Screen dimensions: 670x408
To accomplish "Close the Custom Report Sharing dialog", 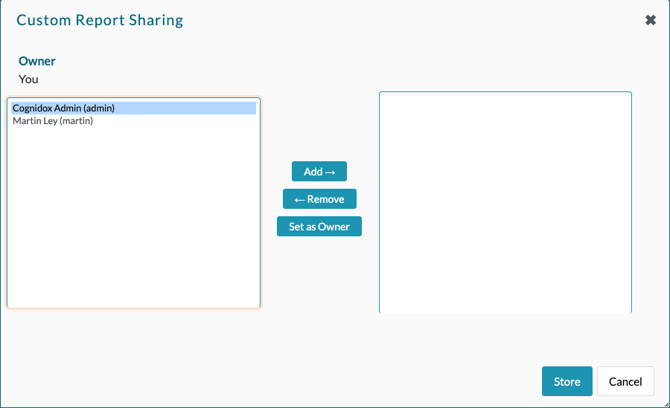I will (x=650, y=20).
